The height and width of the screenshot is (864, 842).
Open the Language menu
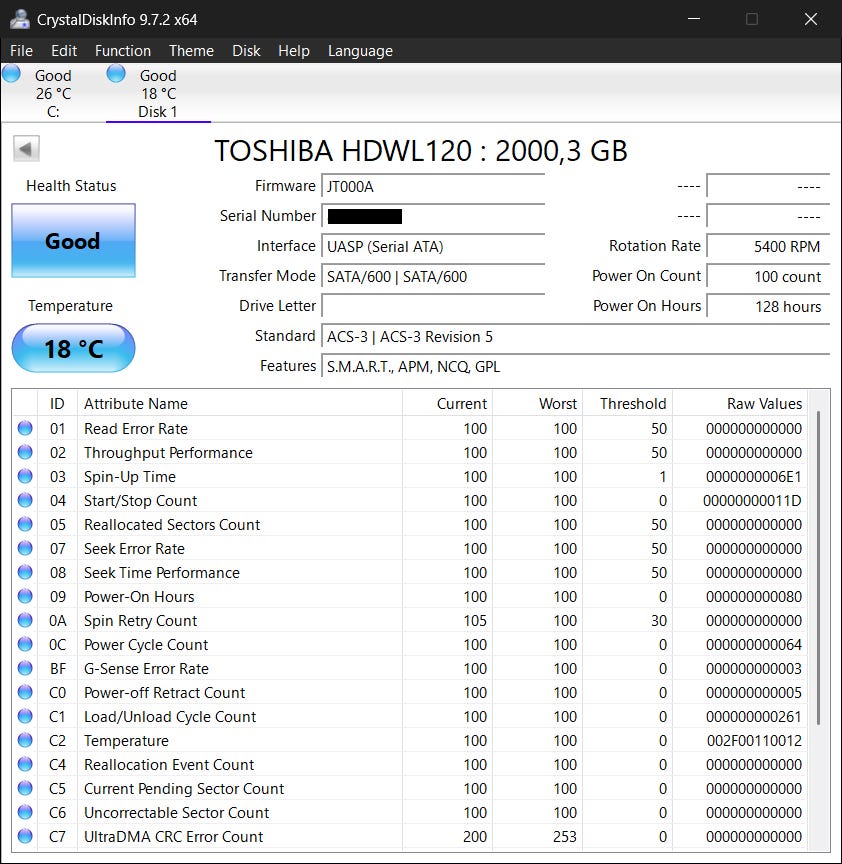coord(360,51)
